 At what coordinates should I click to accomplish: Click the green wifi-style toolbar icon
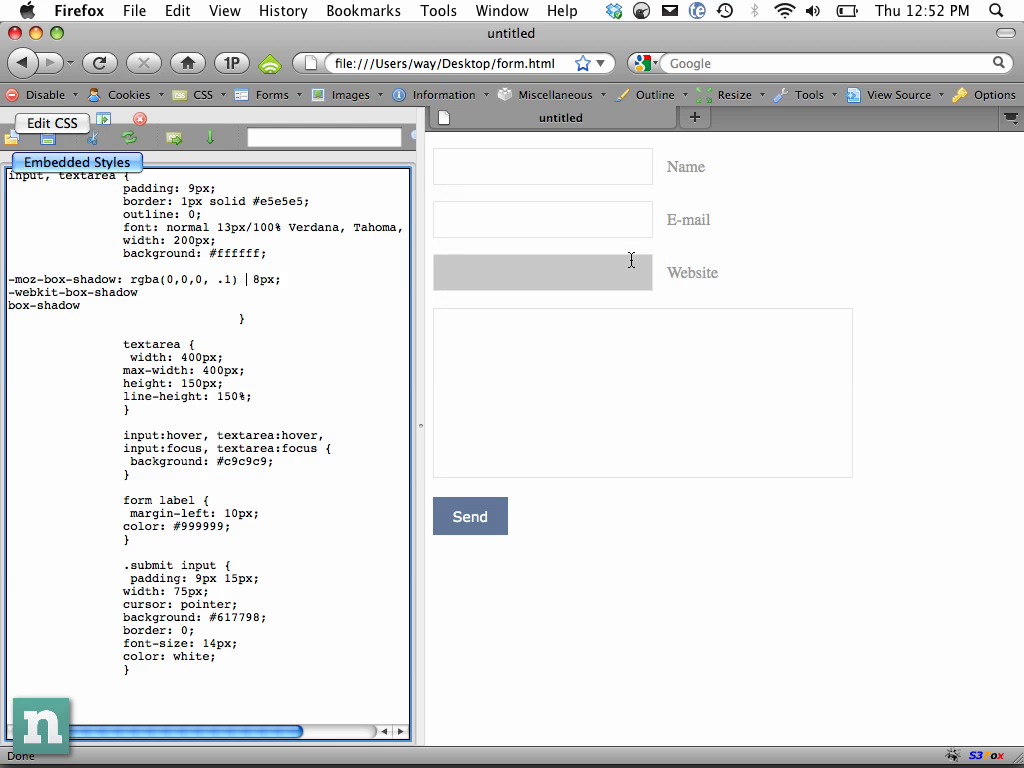(270, 63)
